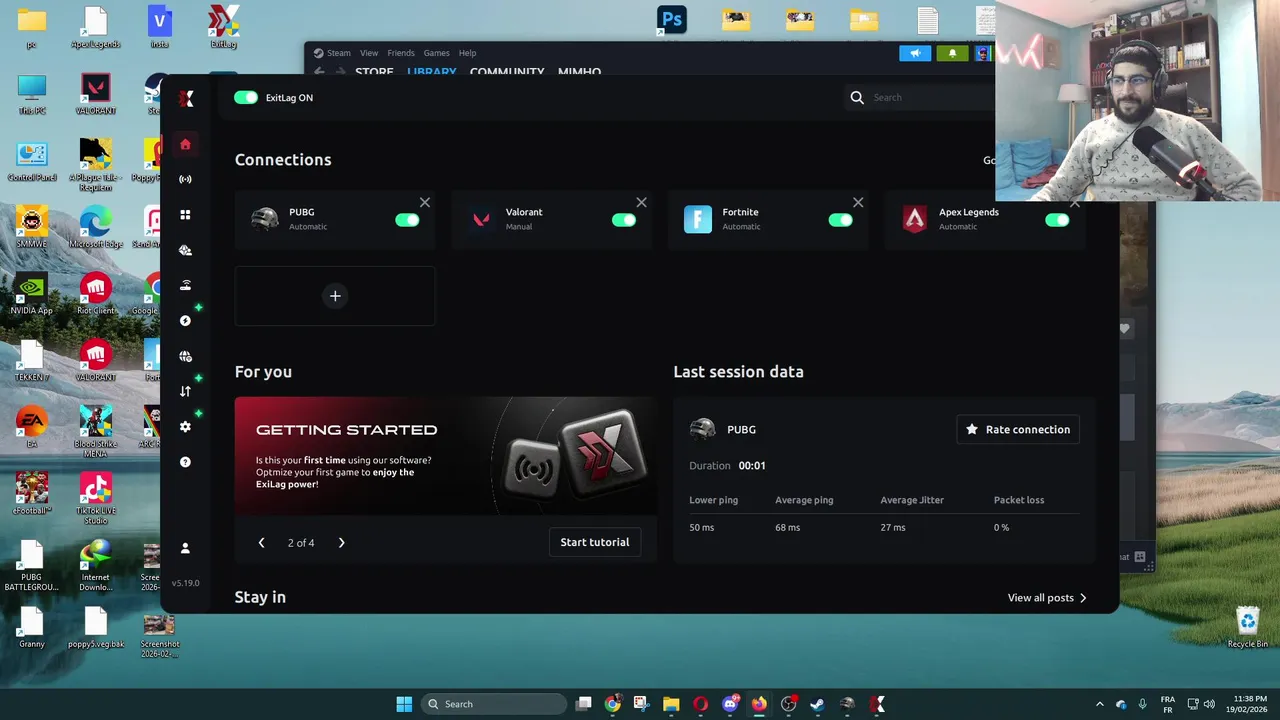Remove the Fortnite connection with X

[858, 202]
